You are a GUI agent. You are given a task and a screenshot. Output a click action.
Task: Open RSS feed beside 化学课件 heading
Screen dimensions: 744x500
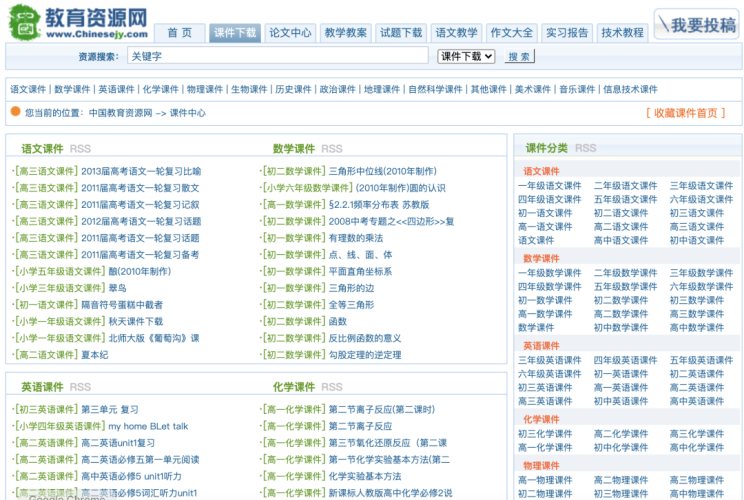pos(332,387)
